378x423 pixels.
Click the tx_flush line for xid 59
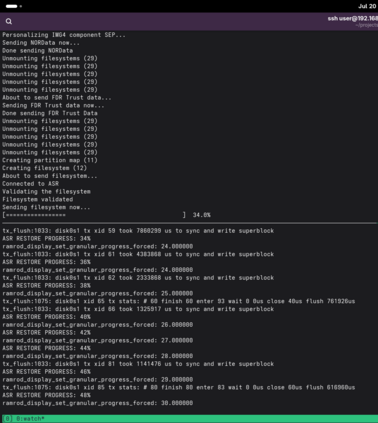click(138, 231)
